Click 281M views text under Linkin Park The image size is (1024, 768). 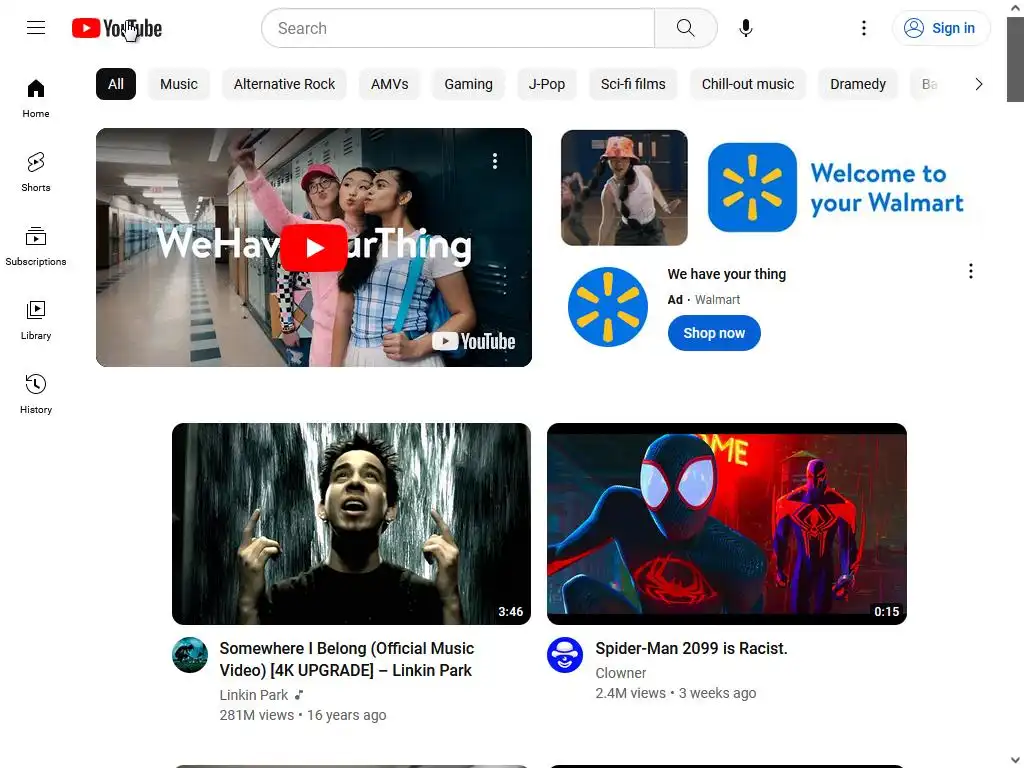(x=257, y=715)
